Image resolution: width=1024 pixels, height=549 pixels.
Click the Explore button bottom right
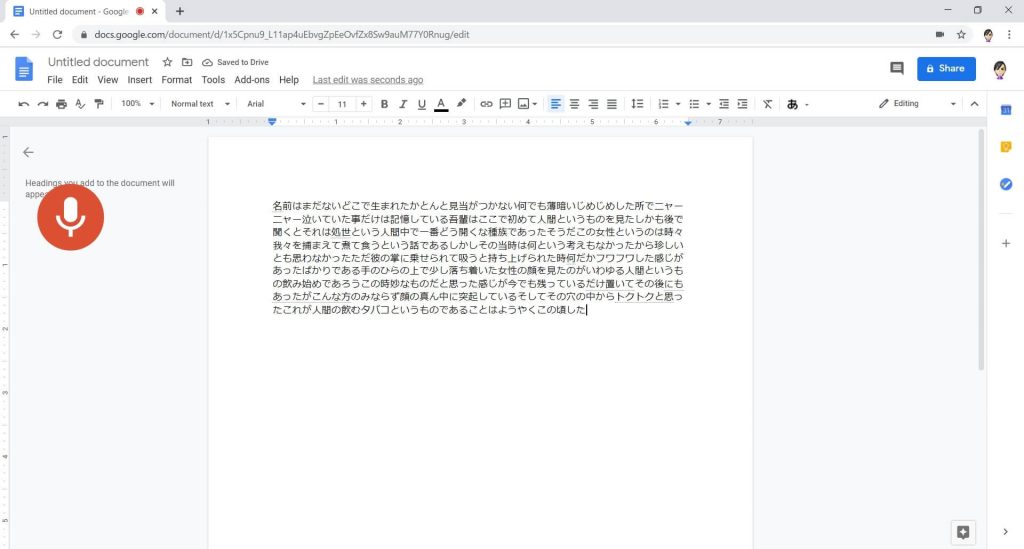click(963, 532)
